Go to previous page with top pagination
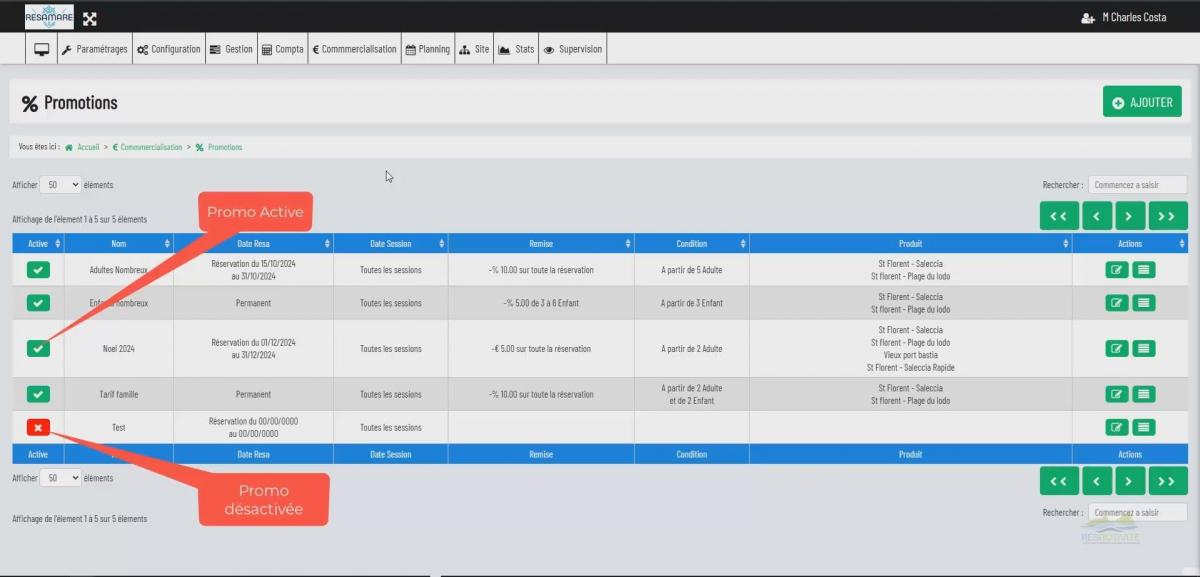This screenshot has height=577, width=1200. point(1096,216)
